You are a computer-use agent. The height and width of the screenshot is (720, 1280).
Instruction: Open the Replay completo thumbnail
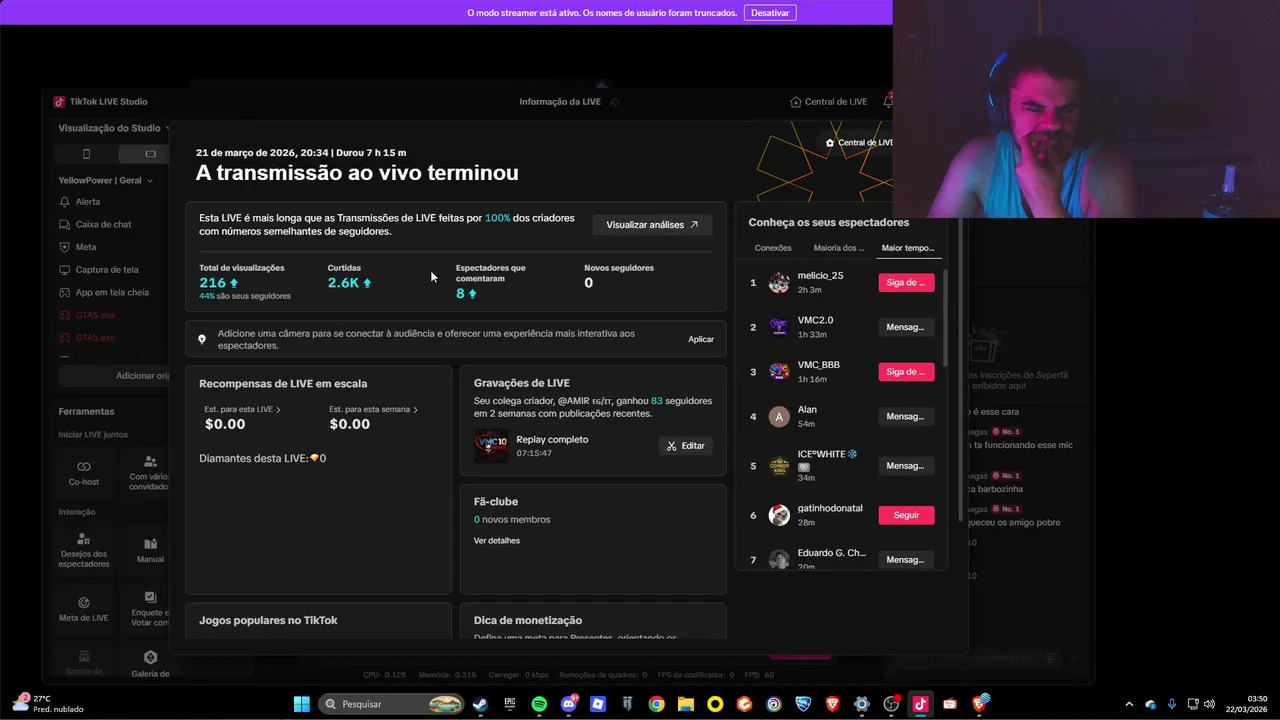coord(491,445)
